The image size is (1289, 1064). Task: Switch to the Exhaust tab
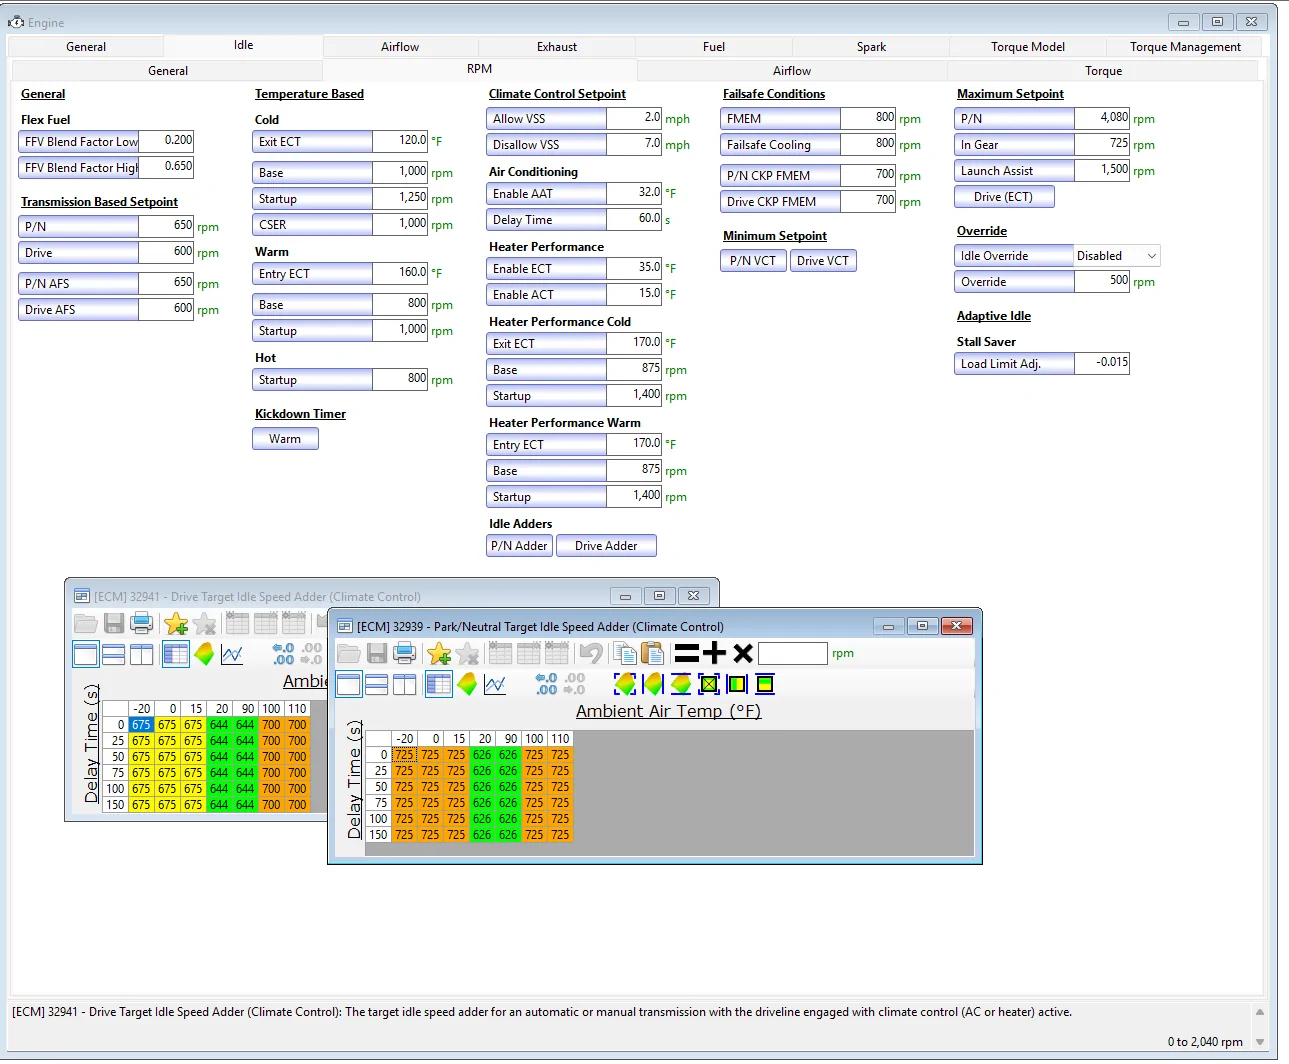coord(557,47)
